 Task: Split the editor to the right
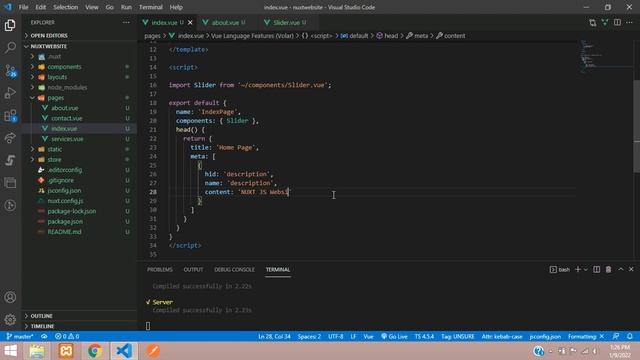coord(617,22)
